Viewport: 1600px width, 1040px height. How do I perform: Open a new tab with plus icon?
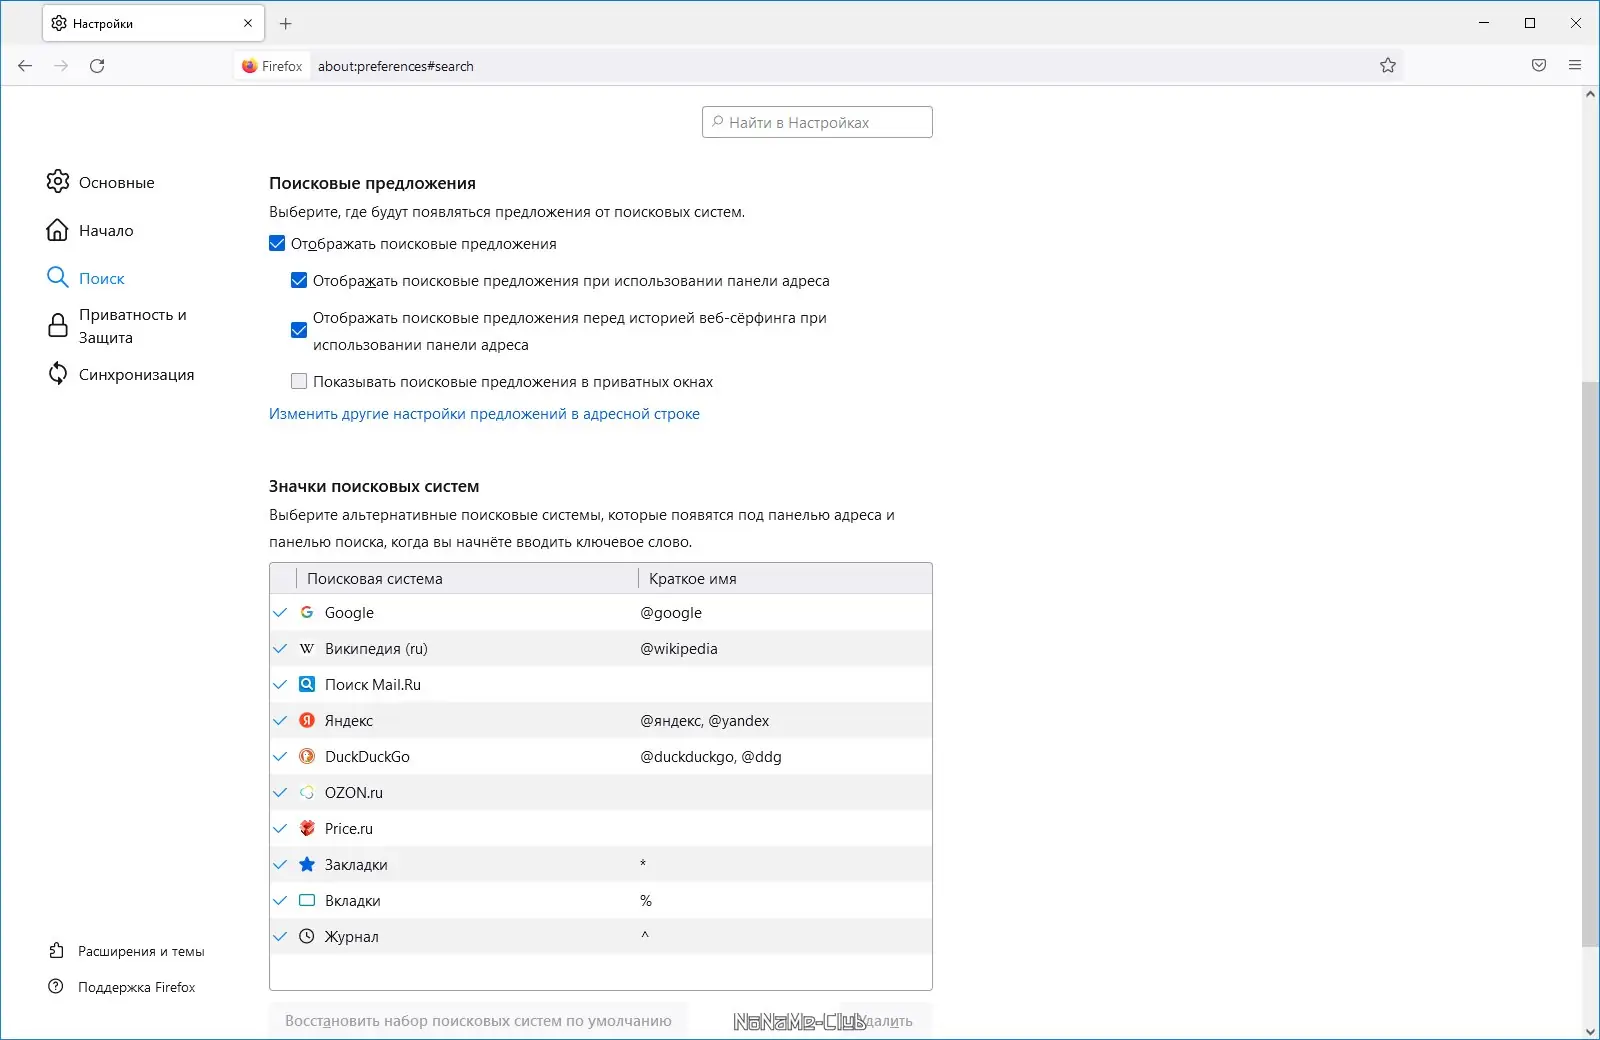point(286,23)
